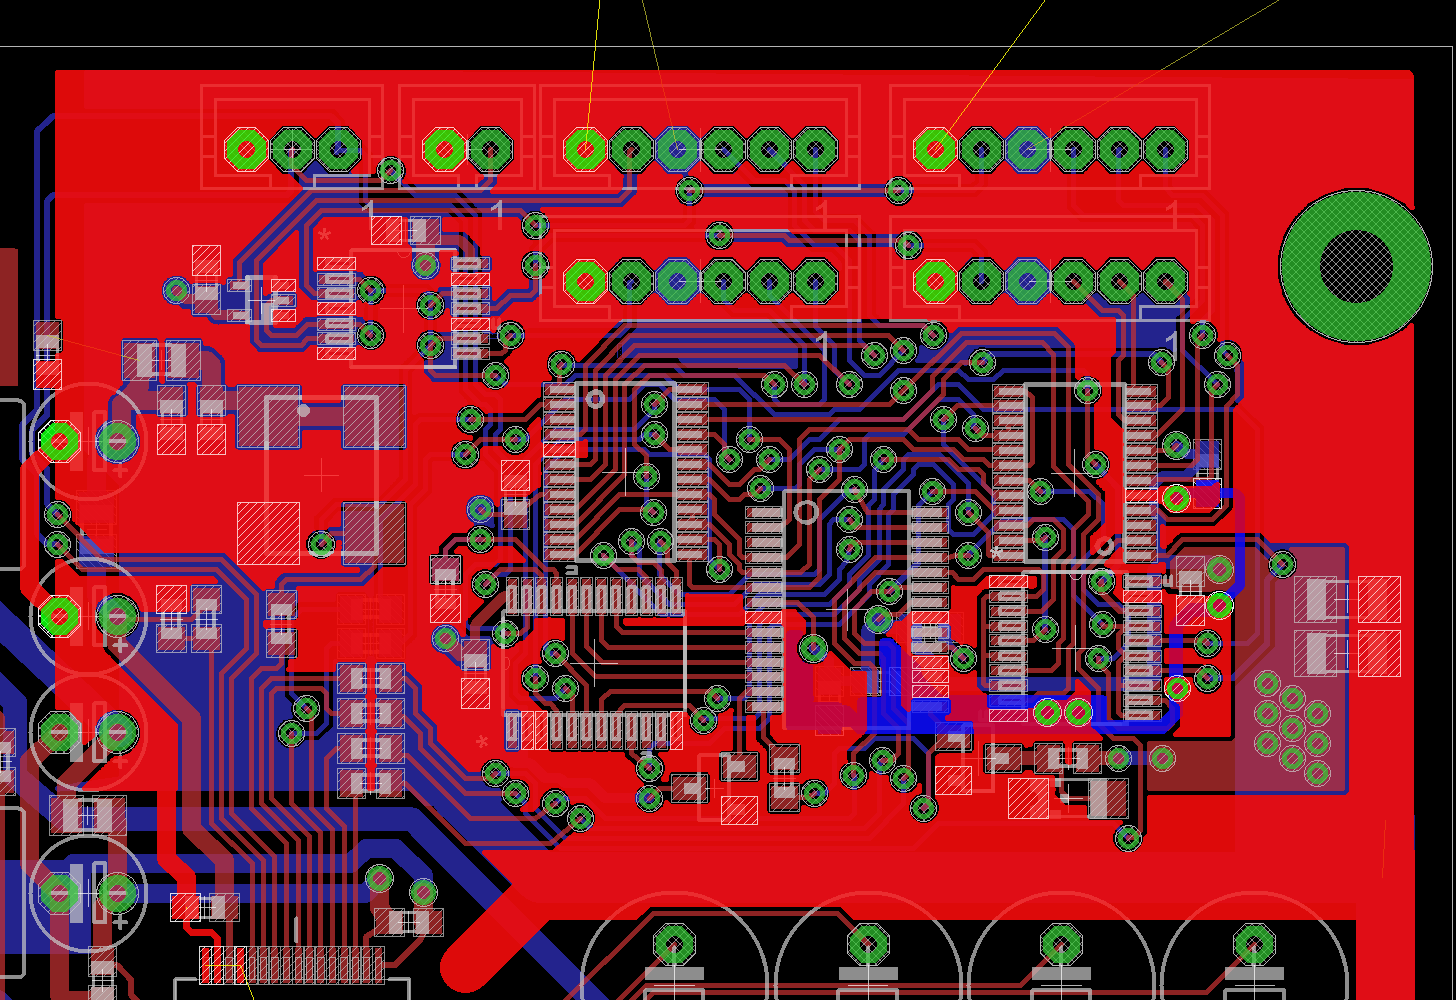1456x1000 pixels.
Task: Click the leftmost round pad along the bottom edge
Action: tap(674, 944)
